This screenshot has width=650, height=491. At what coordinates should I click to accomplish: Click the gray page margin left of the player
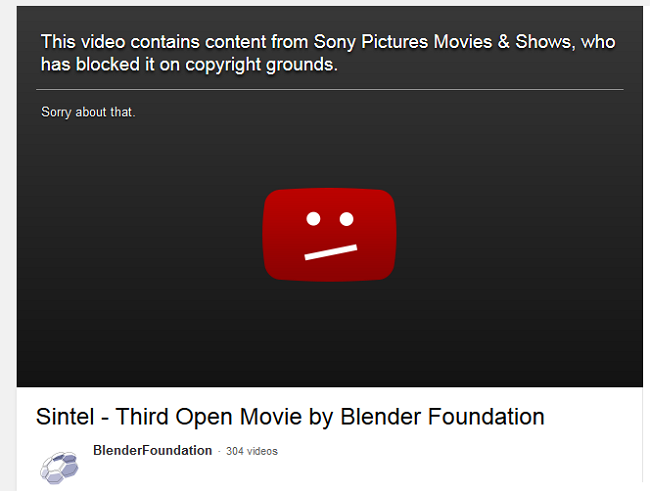(8, 249)
